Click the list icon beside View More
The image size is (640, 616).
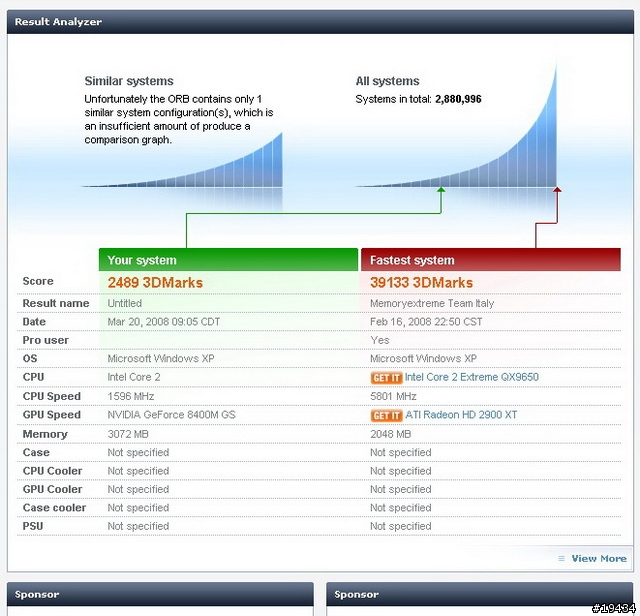click(562, 558)
